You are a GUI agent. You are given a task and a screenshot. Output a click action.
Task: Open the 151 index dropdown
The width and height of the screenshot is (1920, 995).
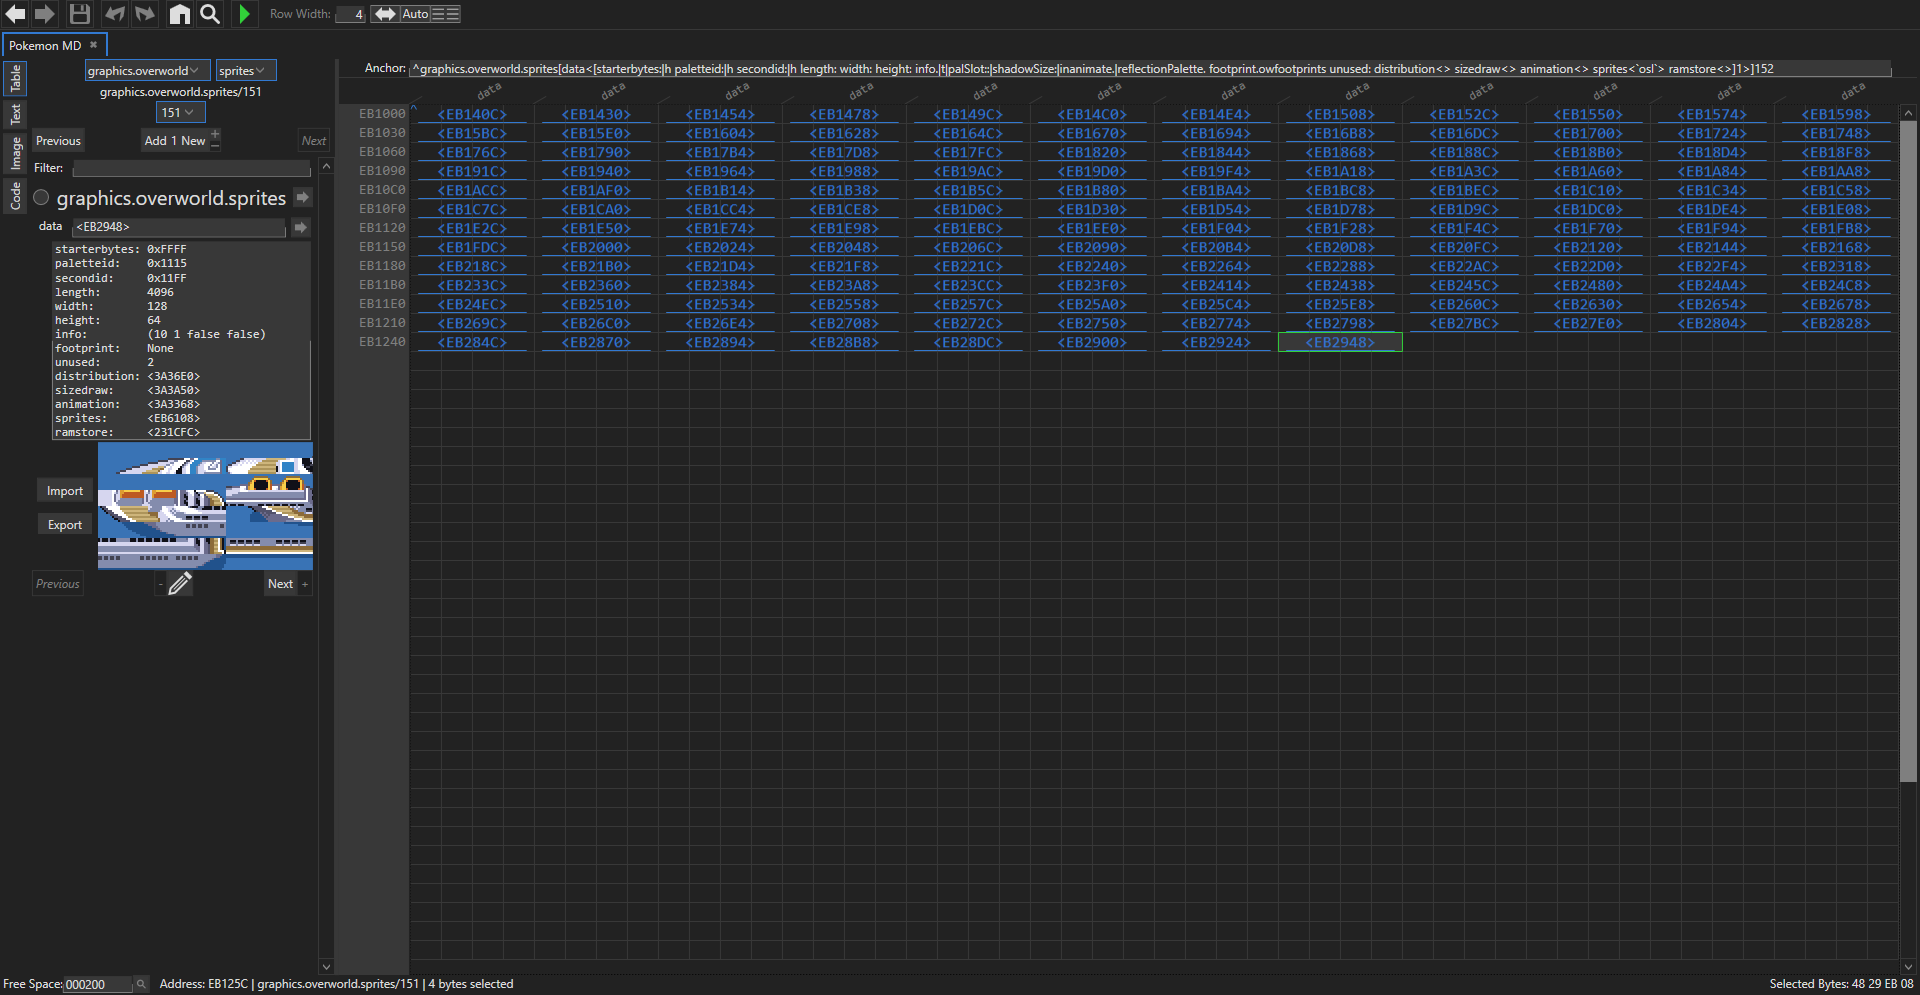[180, 113]
